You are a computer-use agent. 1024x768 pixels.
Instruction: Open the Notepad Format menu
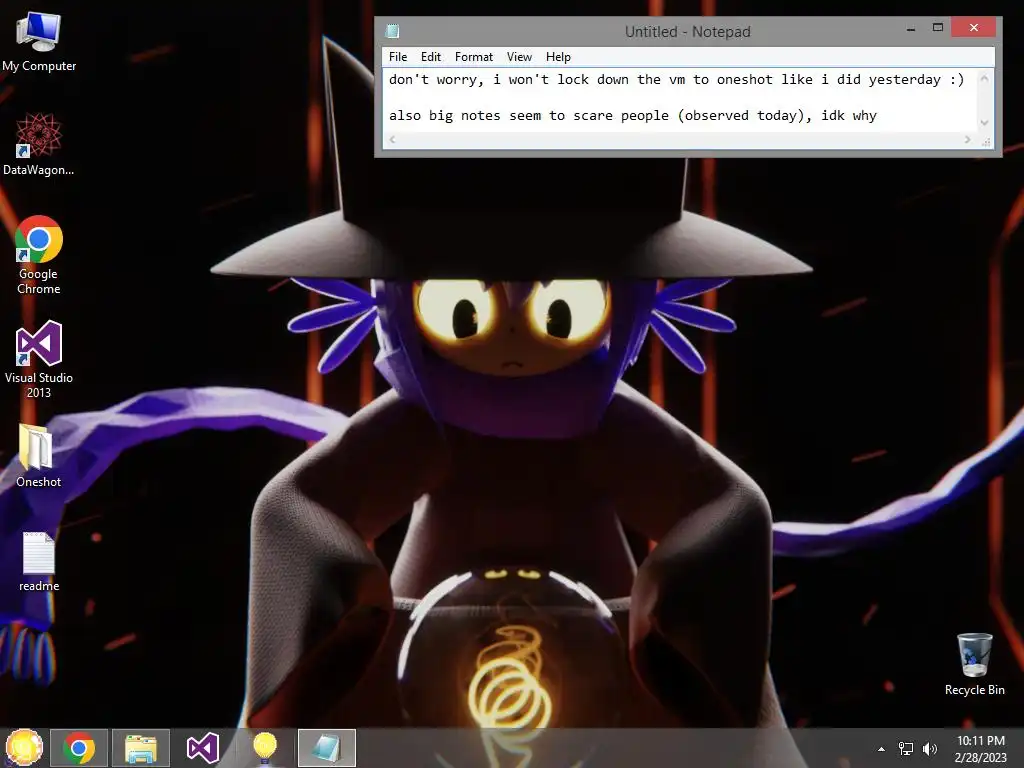[x=473, y=57]
